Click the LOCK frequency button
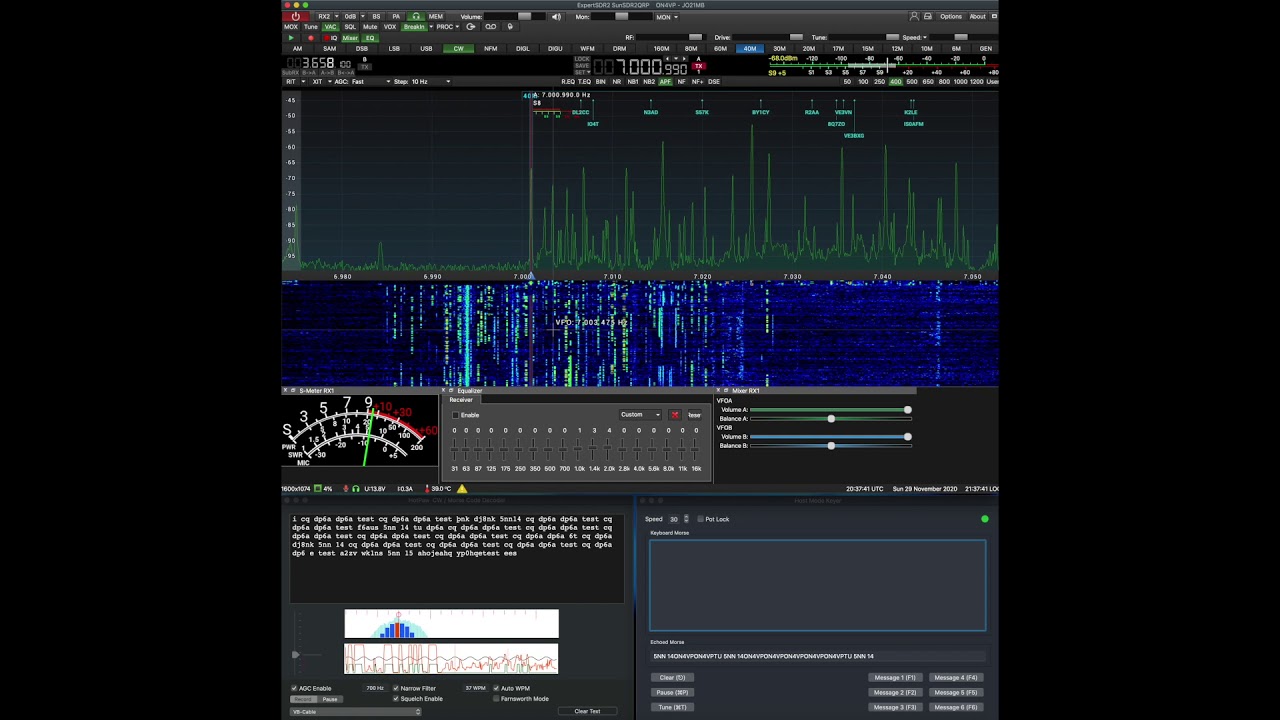This screenshot has height=720, width=1280. coord(582,59)
